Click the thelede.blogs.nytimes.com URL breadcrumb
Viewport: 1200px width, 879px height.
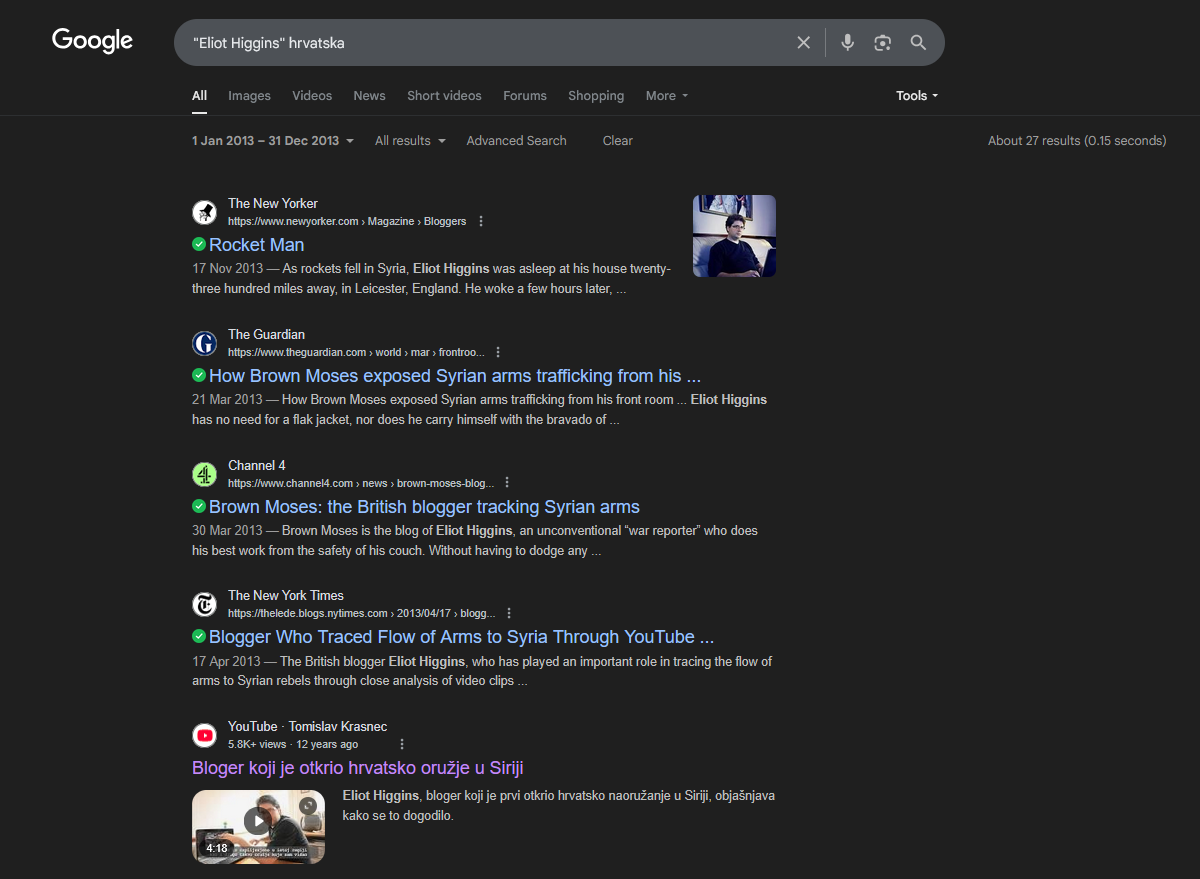click(x=362, y=613)
